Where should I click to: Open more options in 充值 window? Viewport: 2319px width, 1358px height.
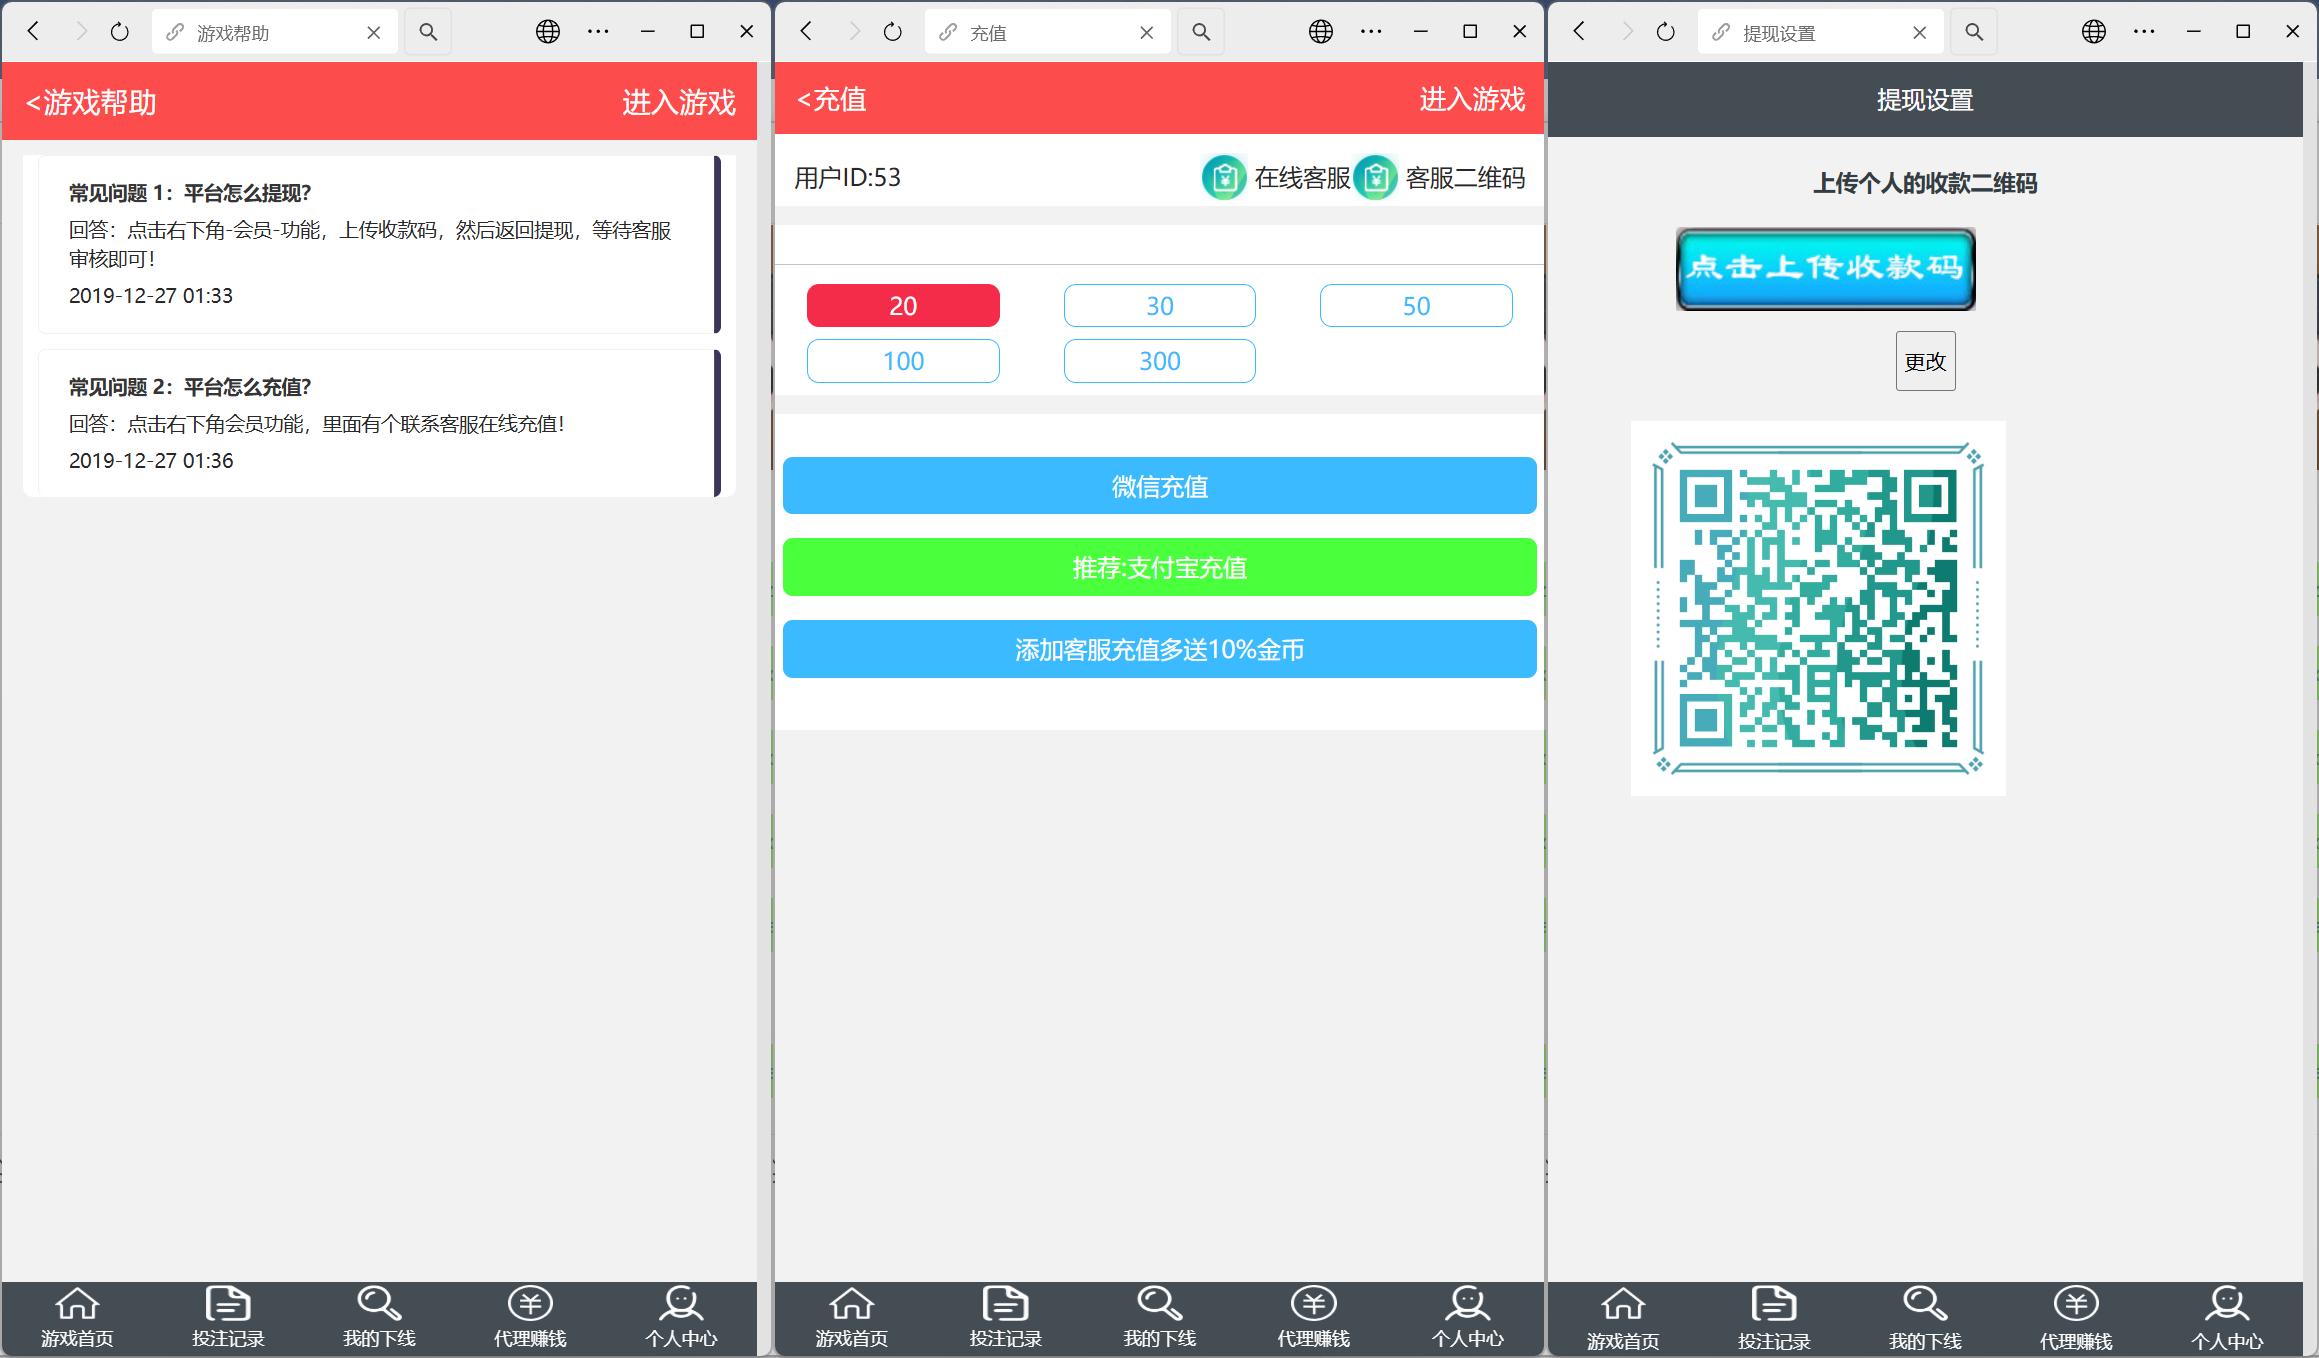[1371, 32]
